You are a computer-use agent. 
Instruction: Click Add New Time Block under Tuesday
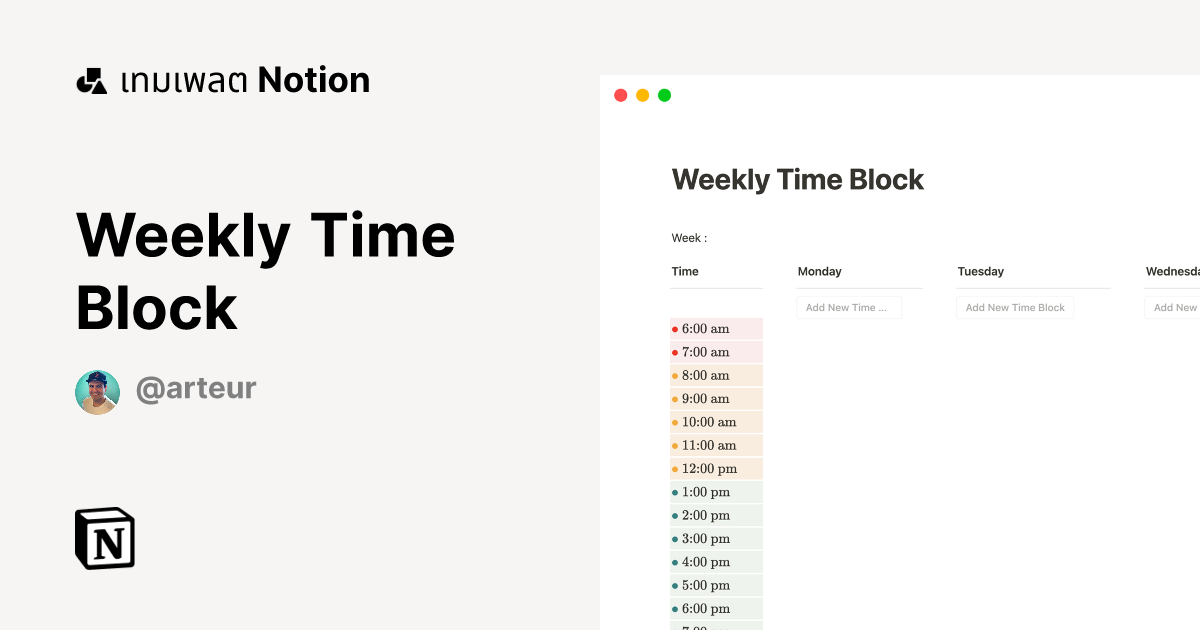click(1015, 307)
